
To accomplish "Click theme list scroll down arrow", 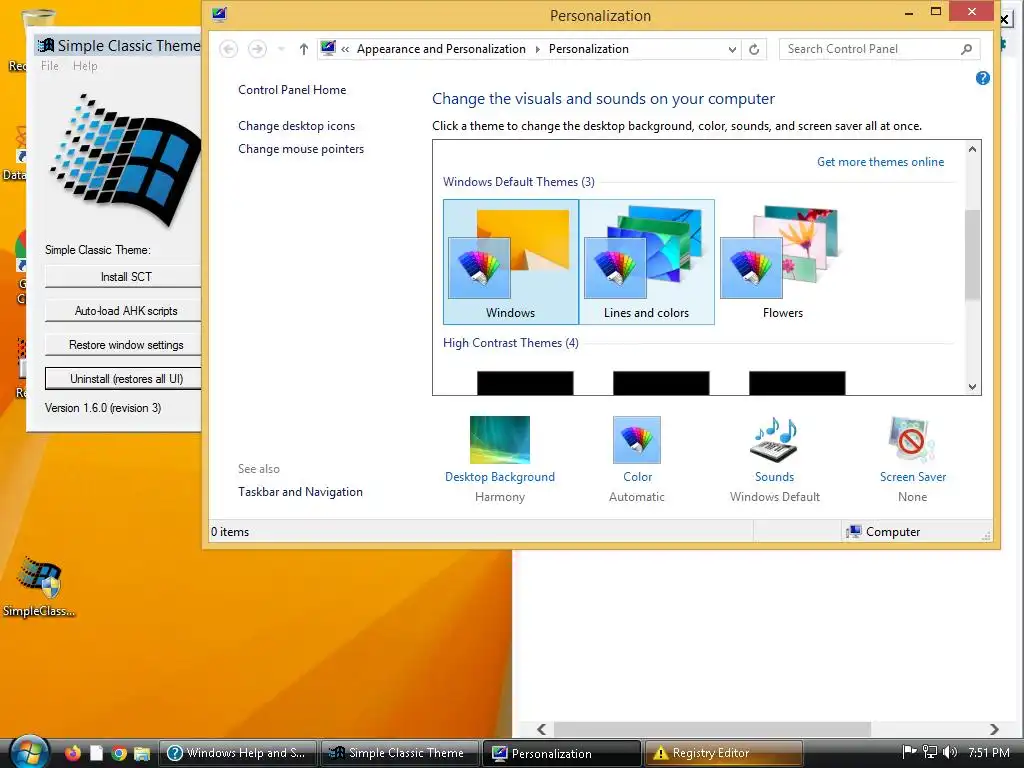I will pyautogui.click(x=972, y=387).
